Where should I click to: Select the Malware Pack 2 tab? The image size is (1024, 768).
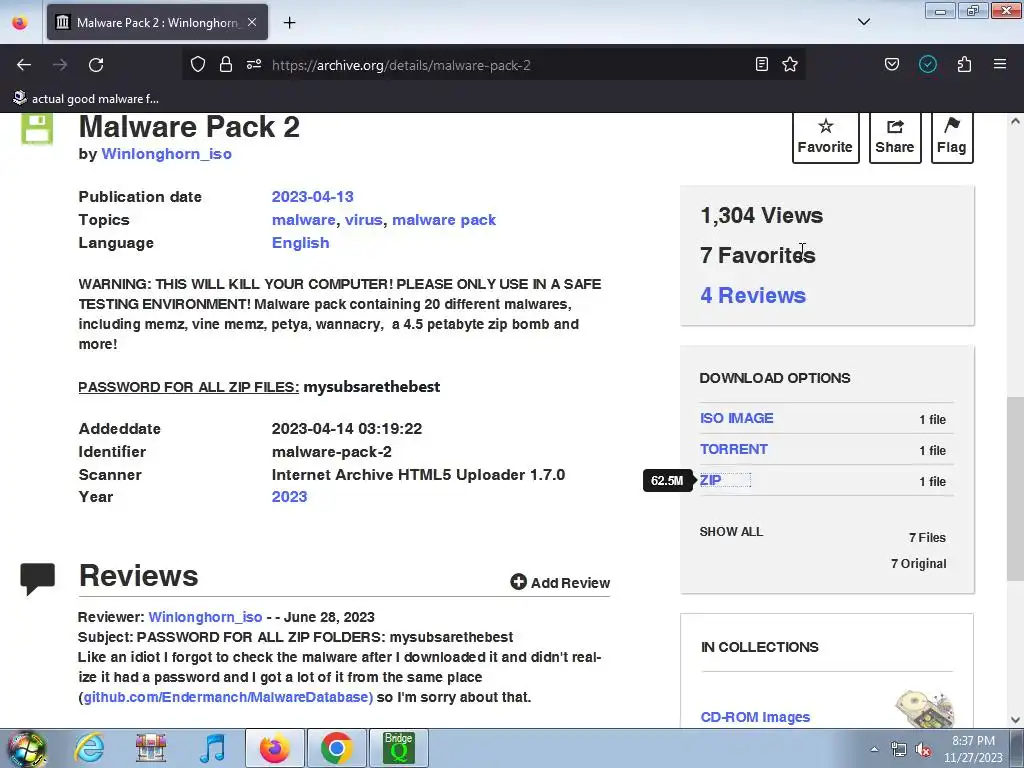click(157, 22)
